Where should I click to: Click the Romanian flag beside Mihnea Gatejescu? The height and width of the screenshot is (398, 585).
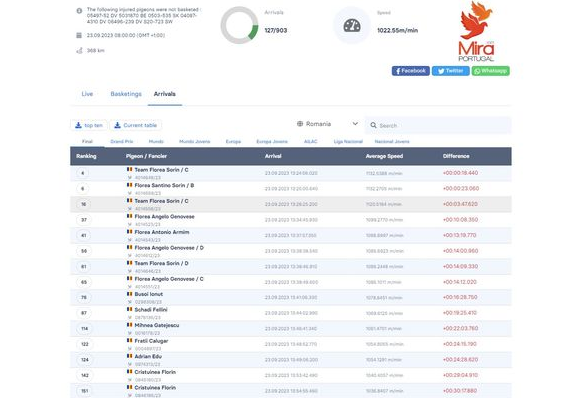pyautogui.click(x=129, y=325)
